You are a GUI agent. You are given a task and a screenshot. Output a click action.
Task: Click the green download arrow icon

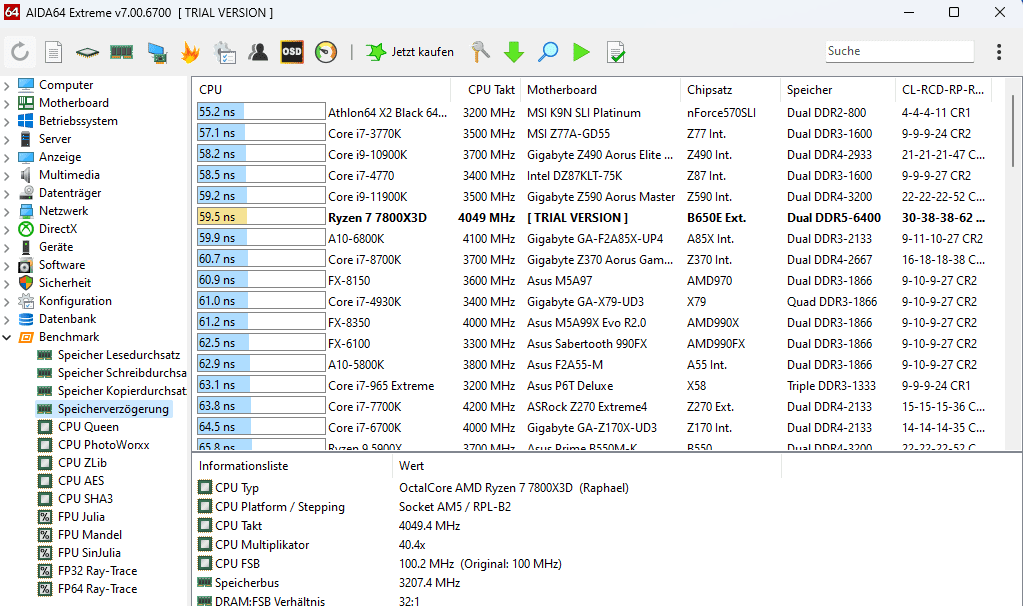tap(514, 52)
